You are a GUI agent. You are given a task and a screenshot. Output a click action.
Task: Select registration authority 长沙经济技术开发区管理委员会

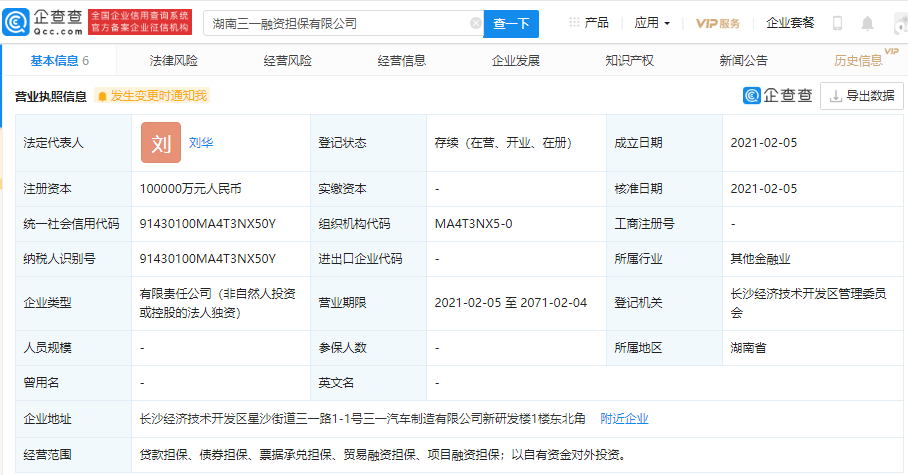pos(808,303)
